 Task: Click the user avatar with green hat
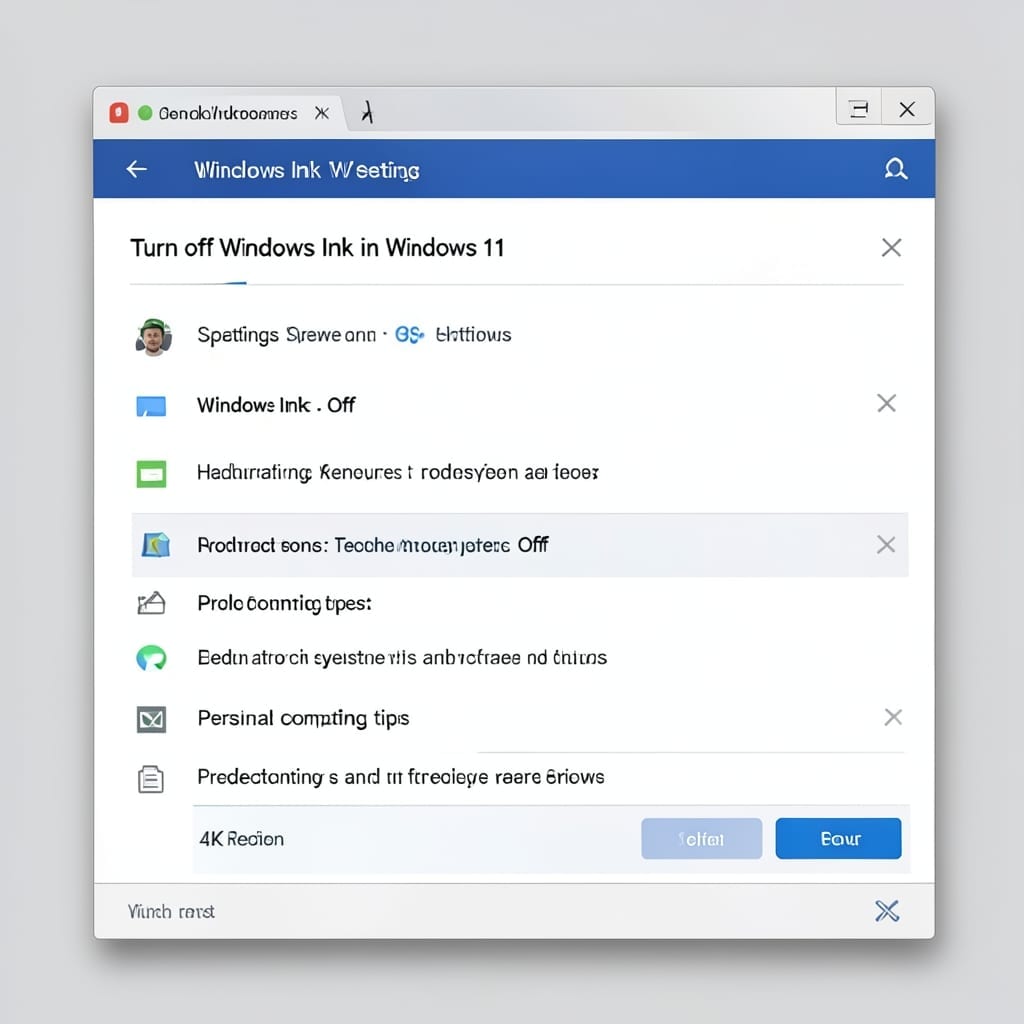153,336
